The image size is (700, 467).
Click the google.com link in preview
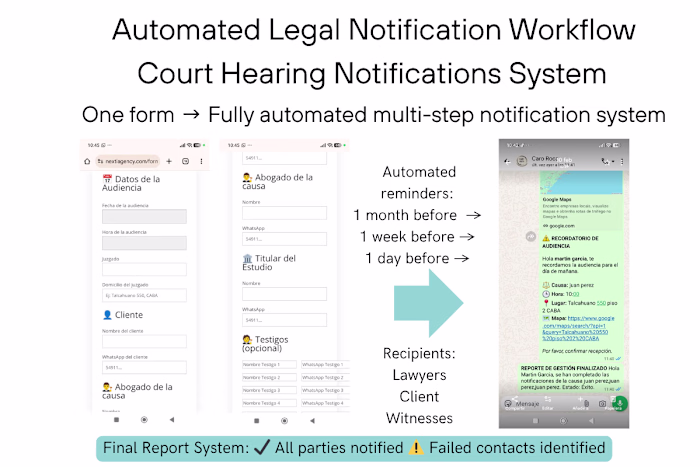click(x=562, y=226)
